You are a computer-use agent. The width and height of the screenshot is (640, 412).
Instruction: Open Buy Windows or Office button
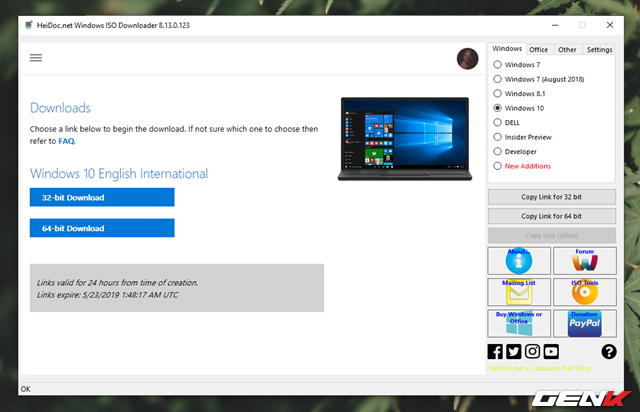519,323
